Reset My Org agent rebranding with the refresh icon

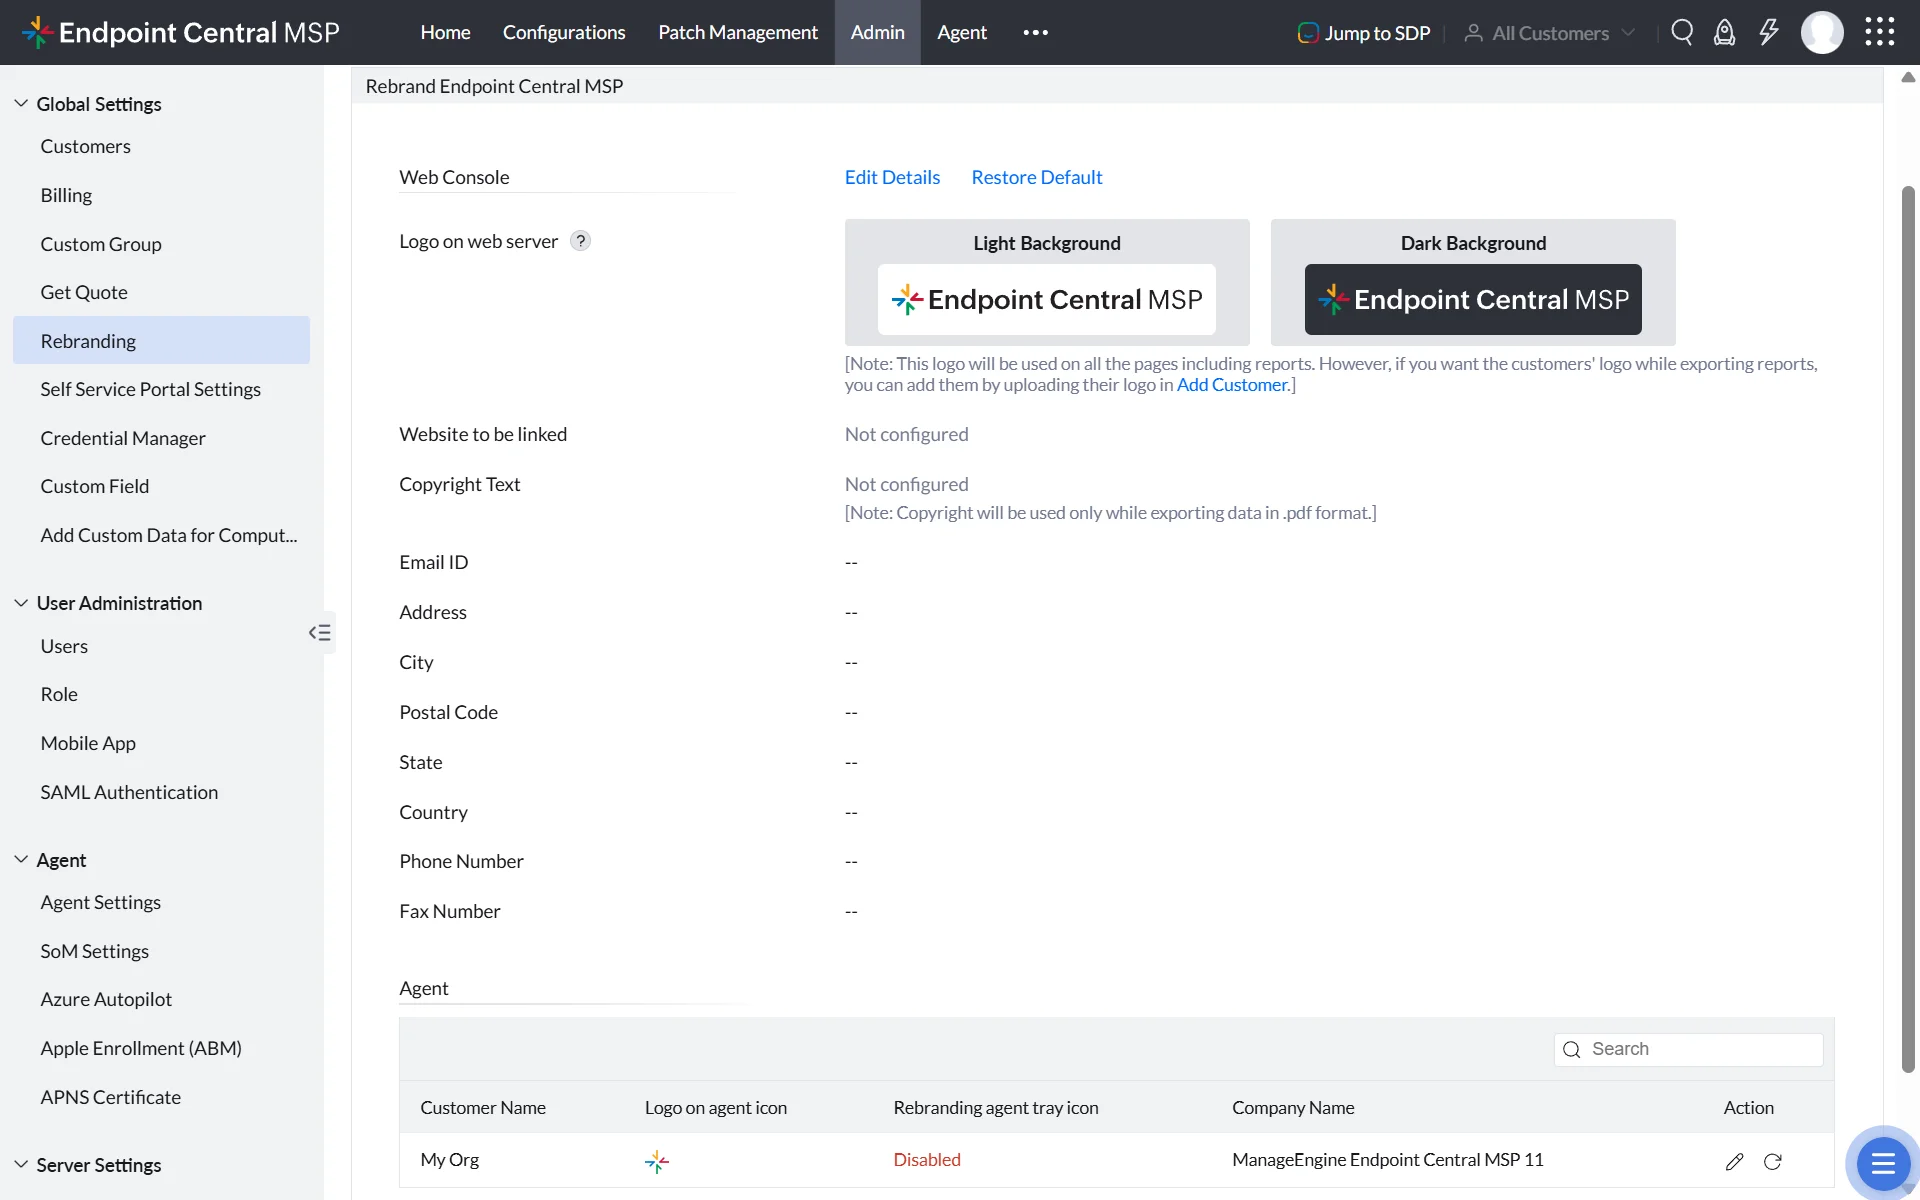pyautogui.click(x=1772, y=1161)
